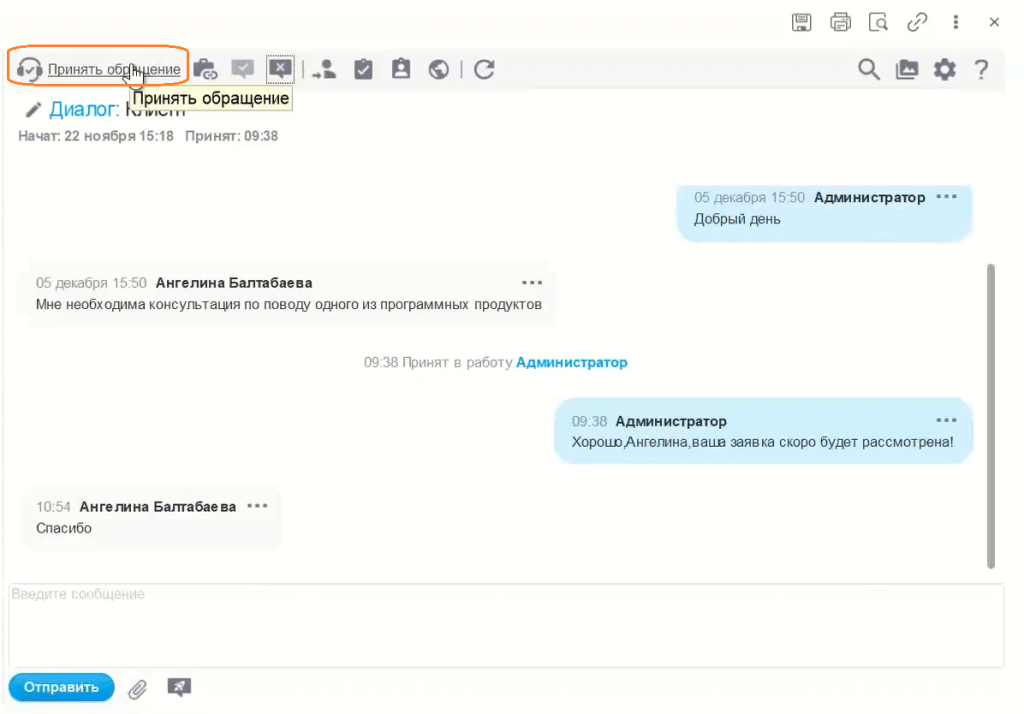Open three-dot menu on 'Добрый день' message
Viewport: 1024px width, 714px height.
point(946,197)
